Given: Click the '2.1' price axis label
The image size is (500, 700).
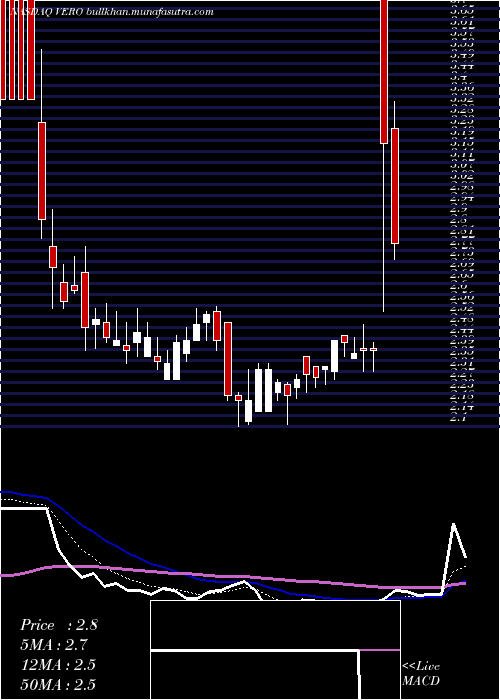Looking at the screenshot, I should tap(458, 418).
